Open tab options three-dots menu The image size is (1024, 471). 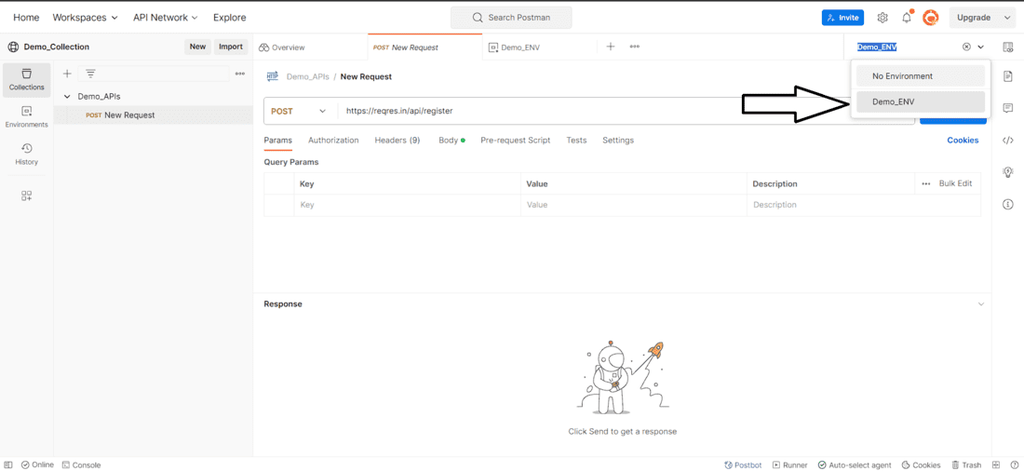point(634,46)
